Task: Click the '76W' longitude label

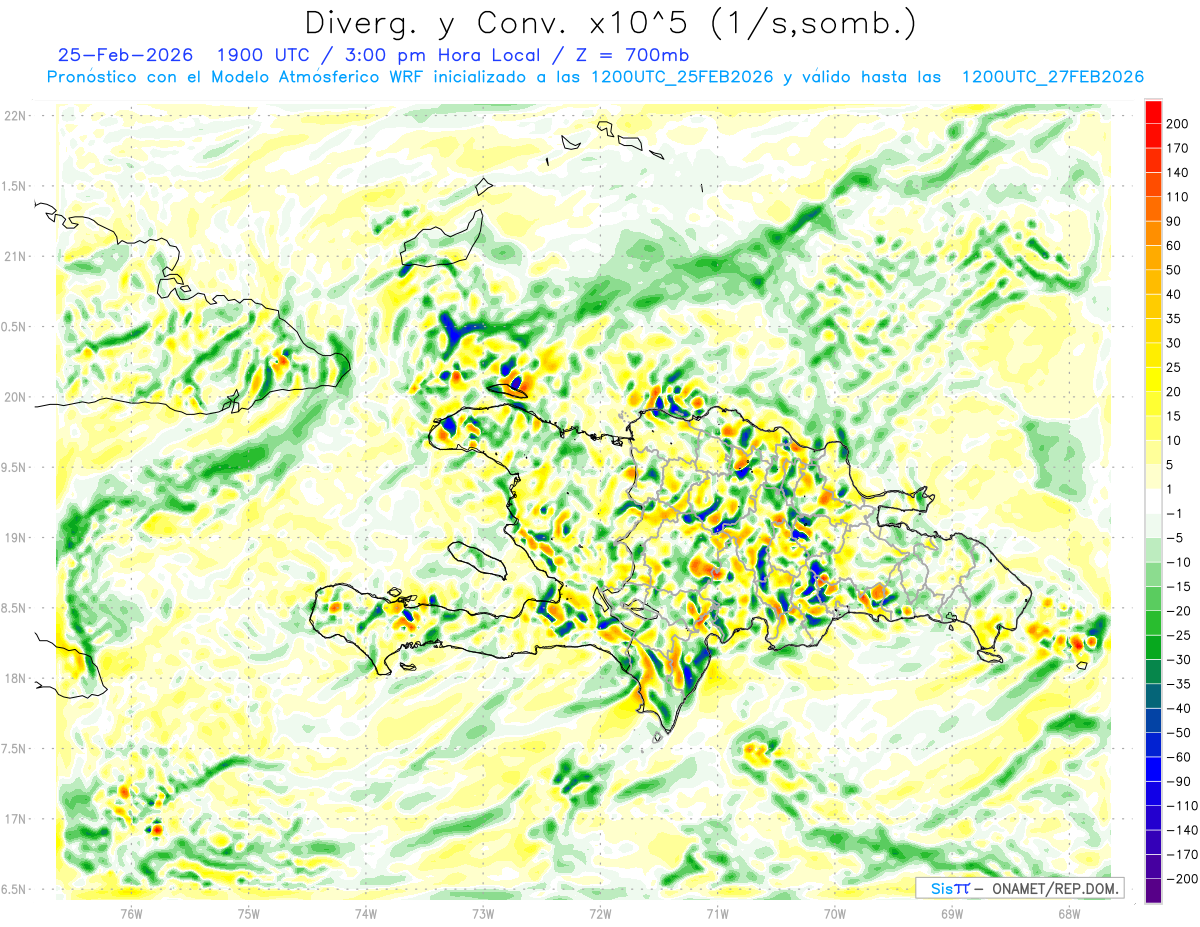Action: tap(131, 914)
